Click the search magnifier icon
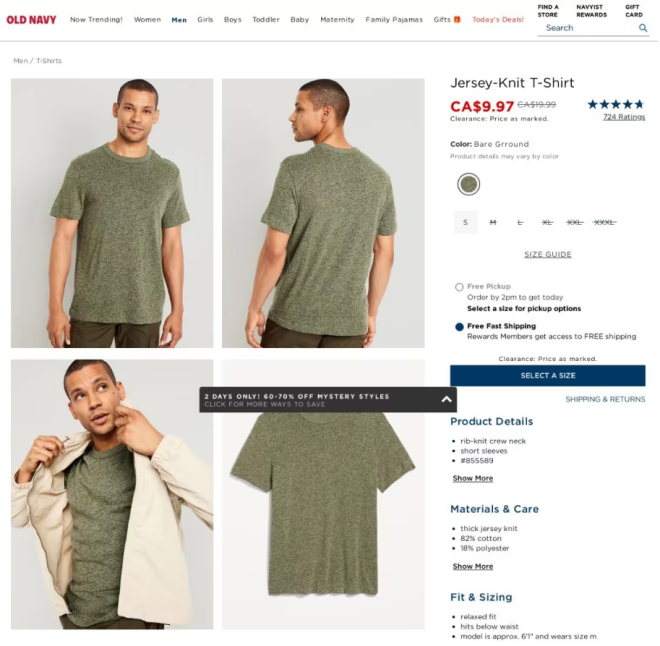The height and width of the screenshot is (646, 660). click(644, 28)
